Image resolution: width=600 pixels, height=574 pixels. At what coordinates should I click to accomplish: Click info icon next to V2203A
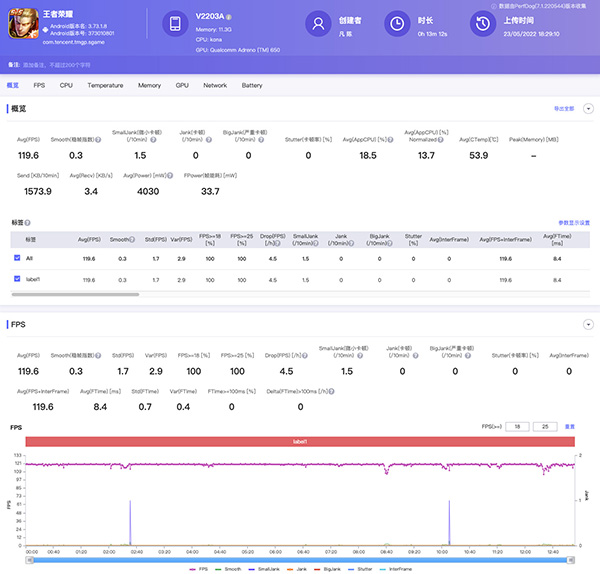point(229,17)
